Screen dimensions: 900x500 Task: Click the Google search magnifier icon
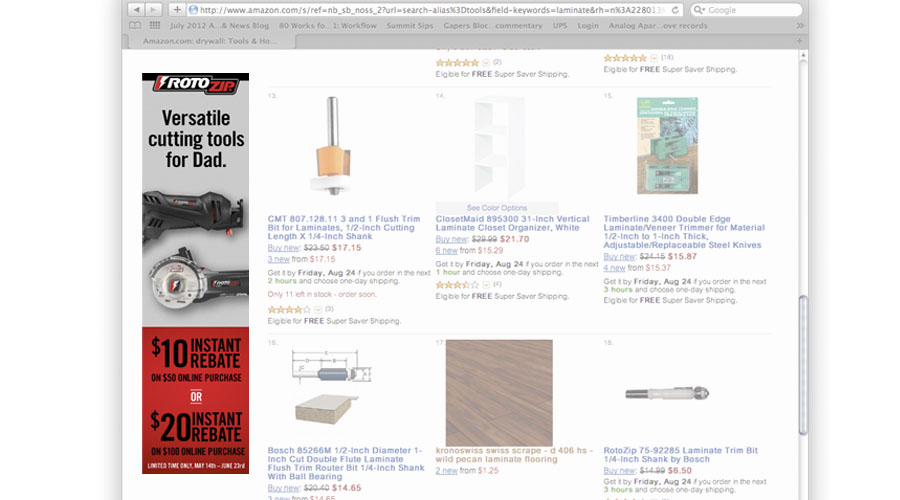pos(699,10)
